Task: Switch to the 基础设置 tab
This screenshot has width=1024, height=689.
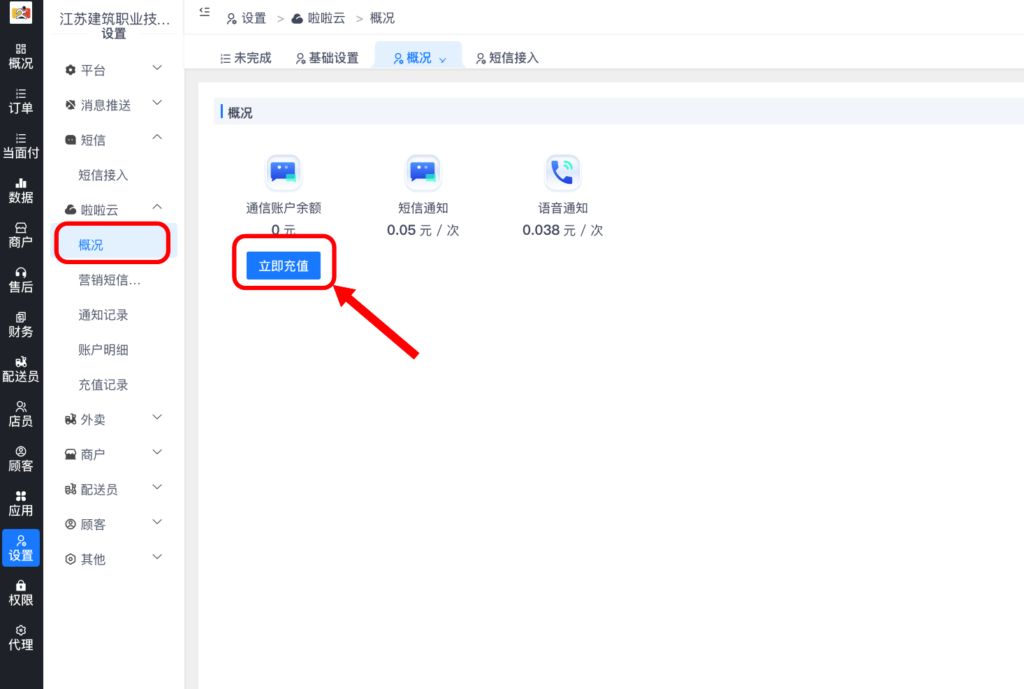Action: click(330, 57)
